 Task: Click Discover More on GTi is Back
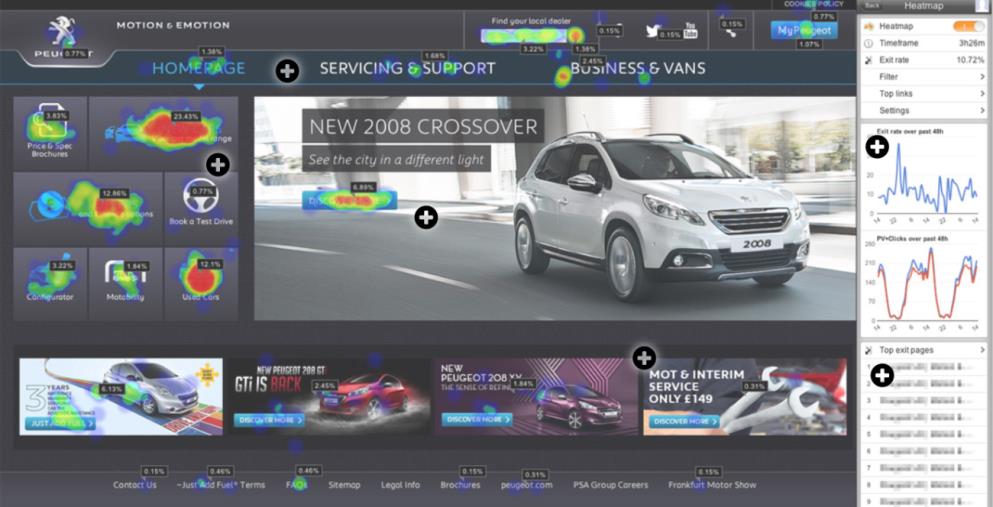click(269, 420)
